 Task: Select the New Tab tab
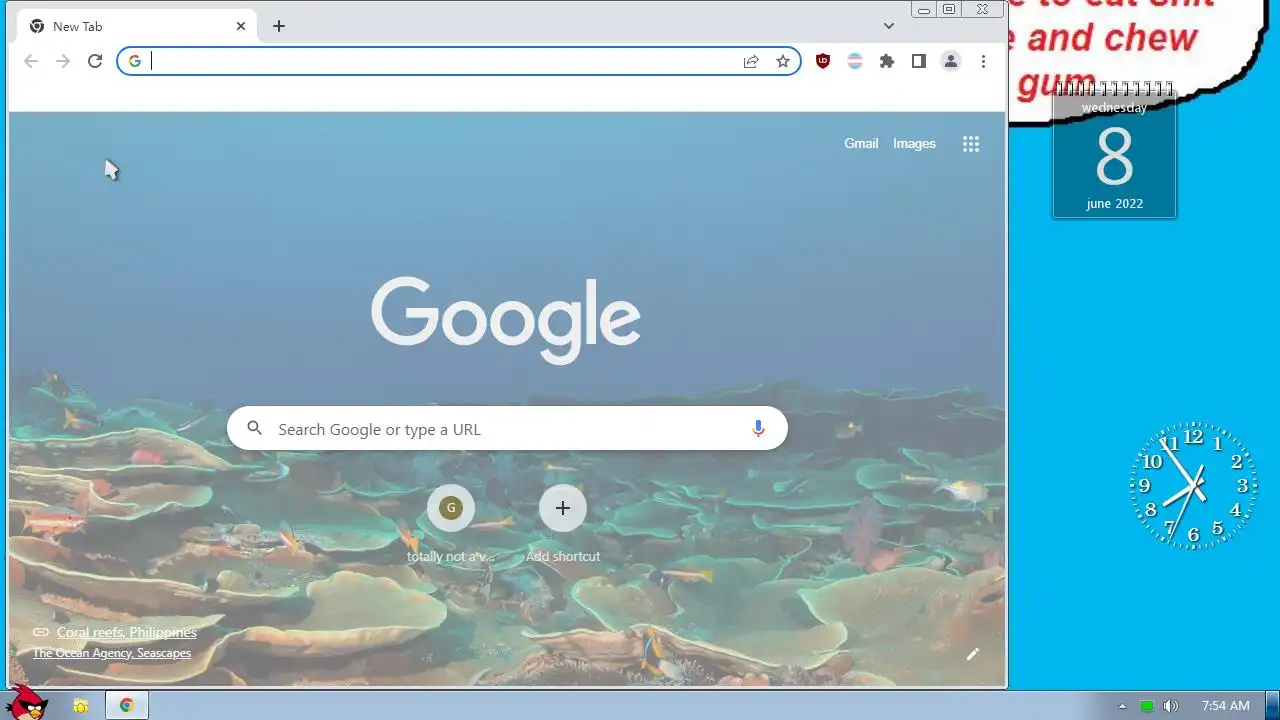pyautogui.click(x=137, y=26)
